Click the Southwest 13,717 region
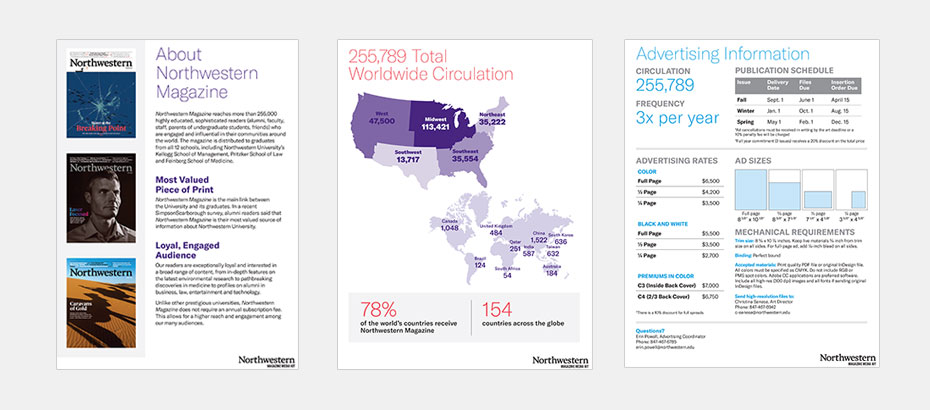The image size is (930, 410). click(x=407, y=156)
